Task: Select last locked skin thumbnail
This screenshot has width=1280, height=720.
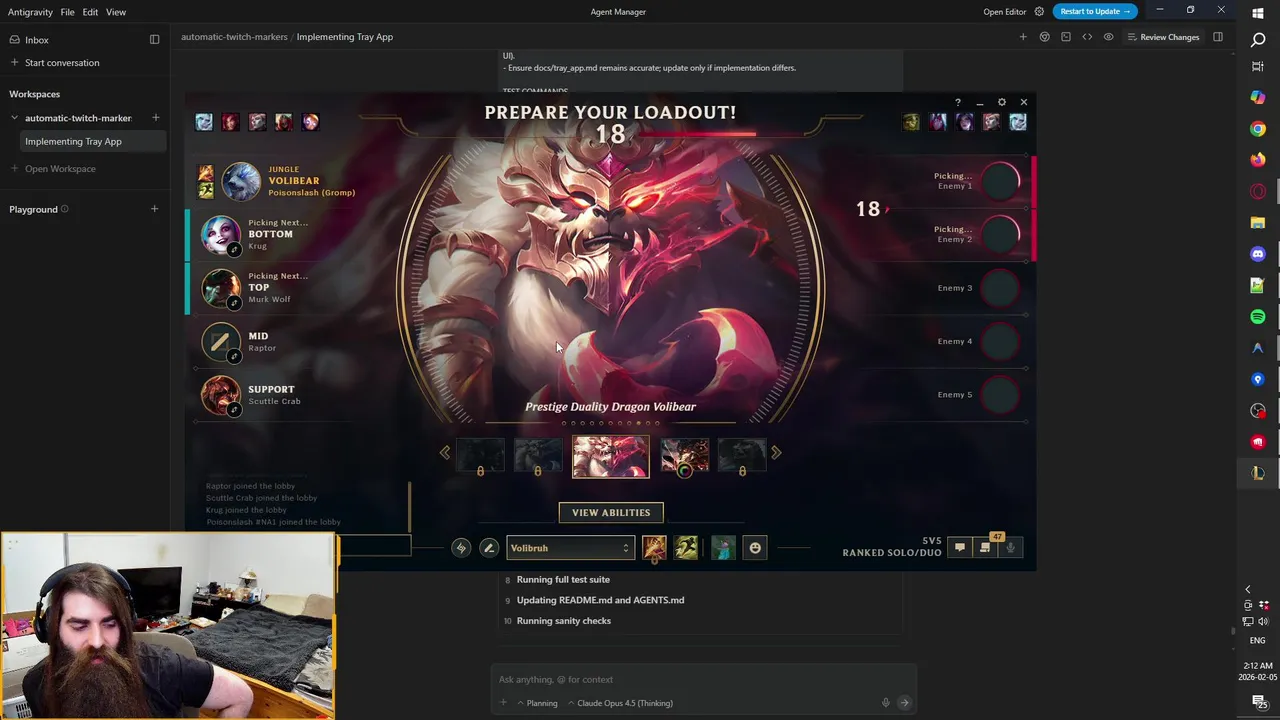Action: (x=742, y=455)
